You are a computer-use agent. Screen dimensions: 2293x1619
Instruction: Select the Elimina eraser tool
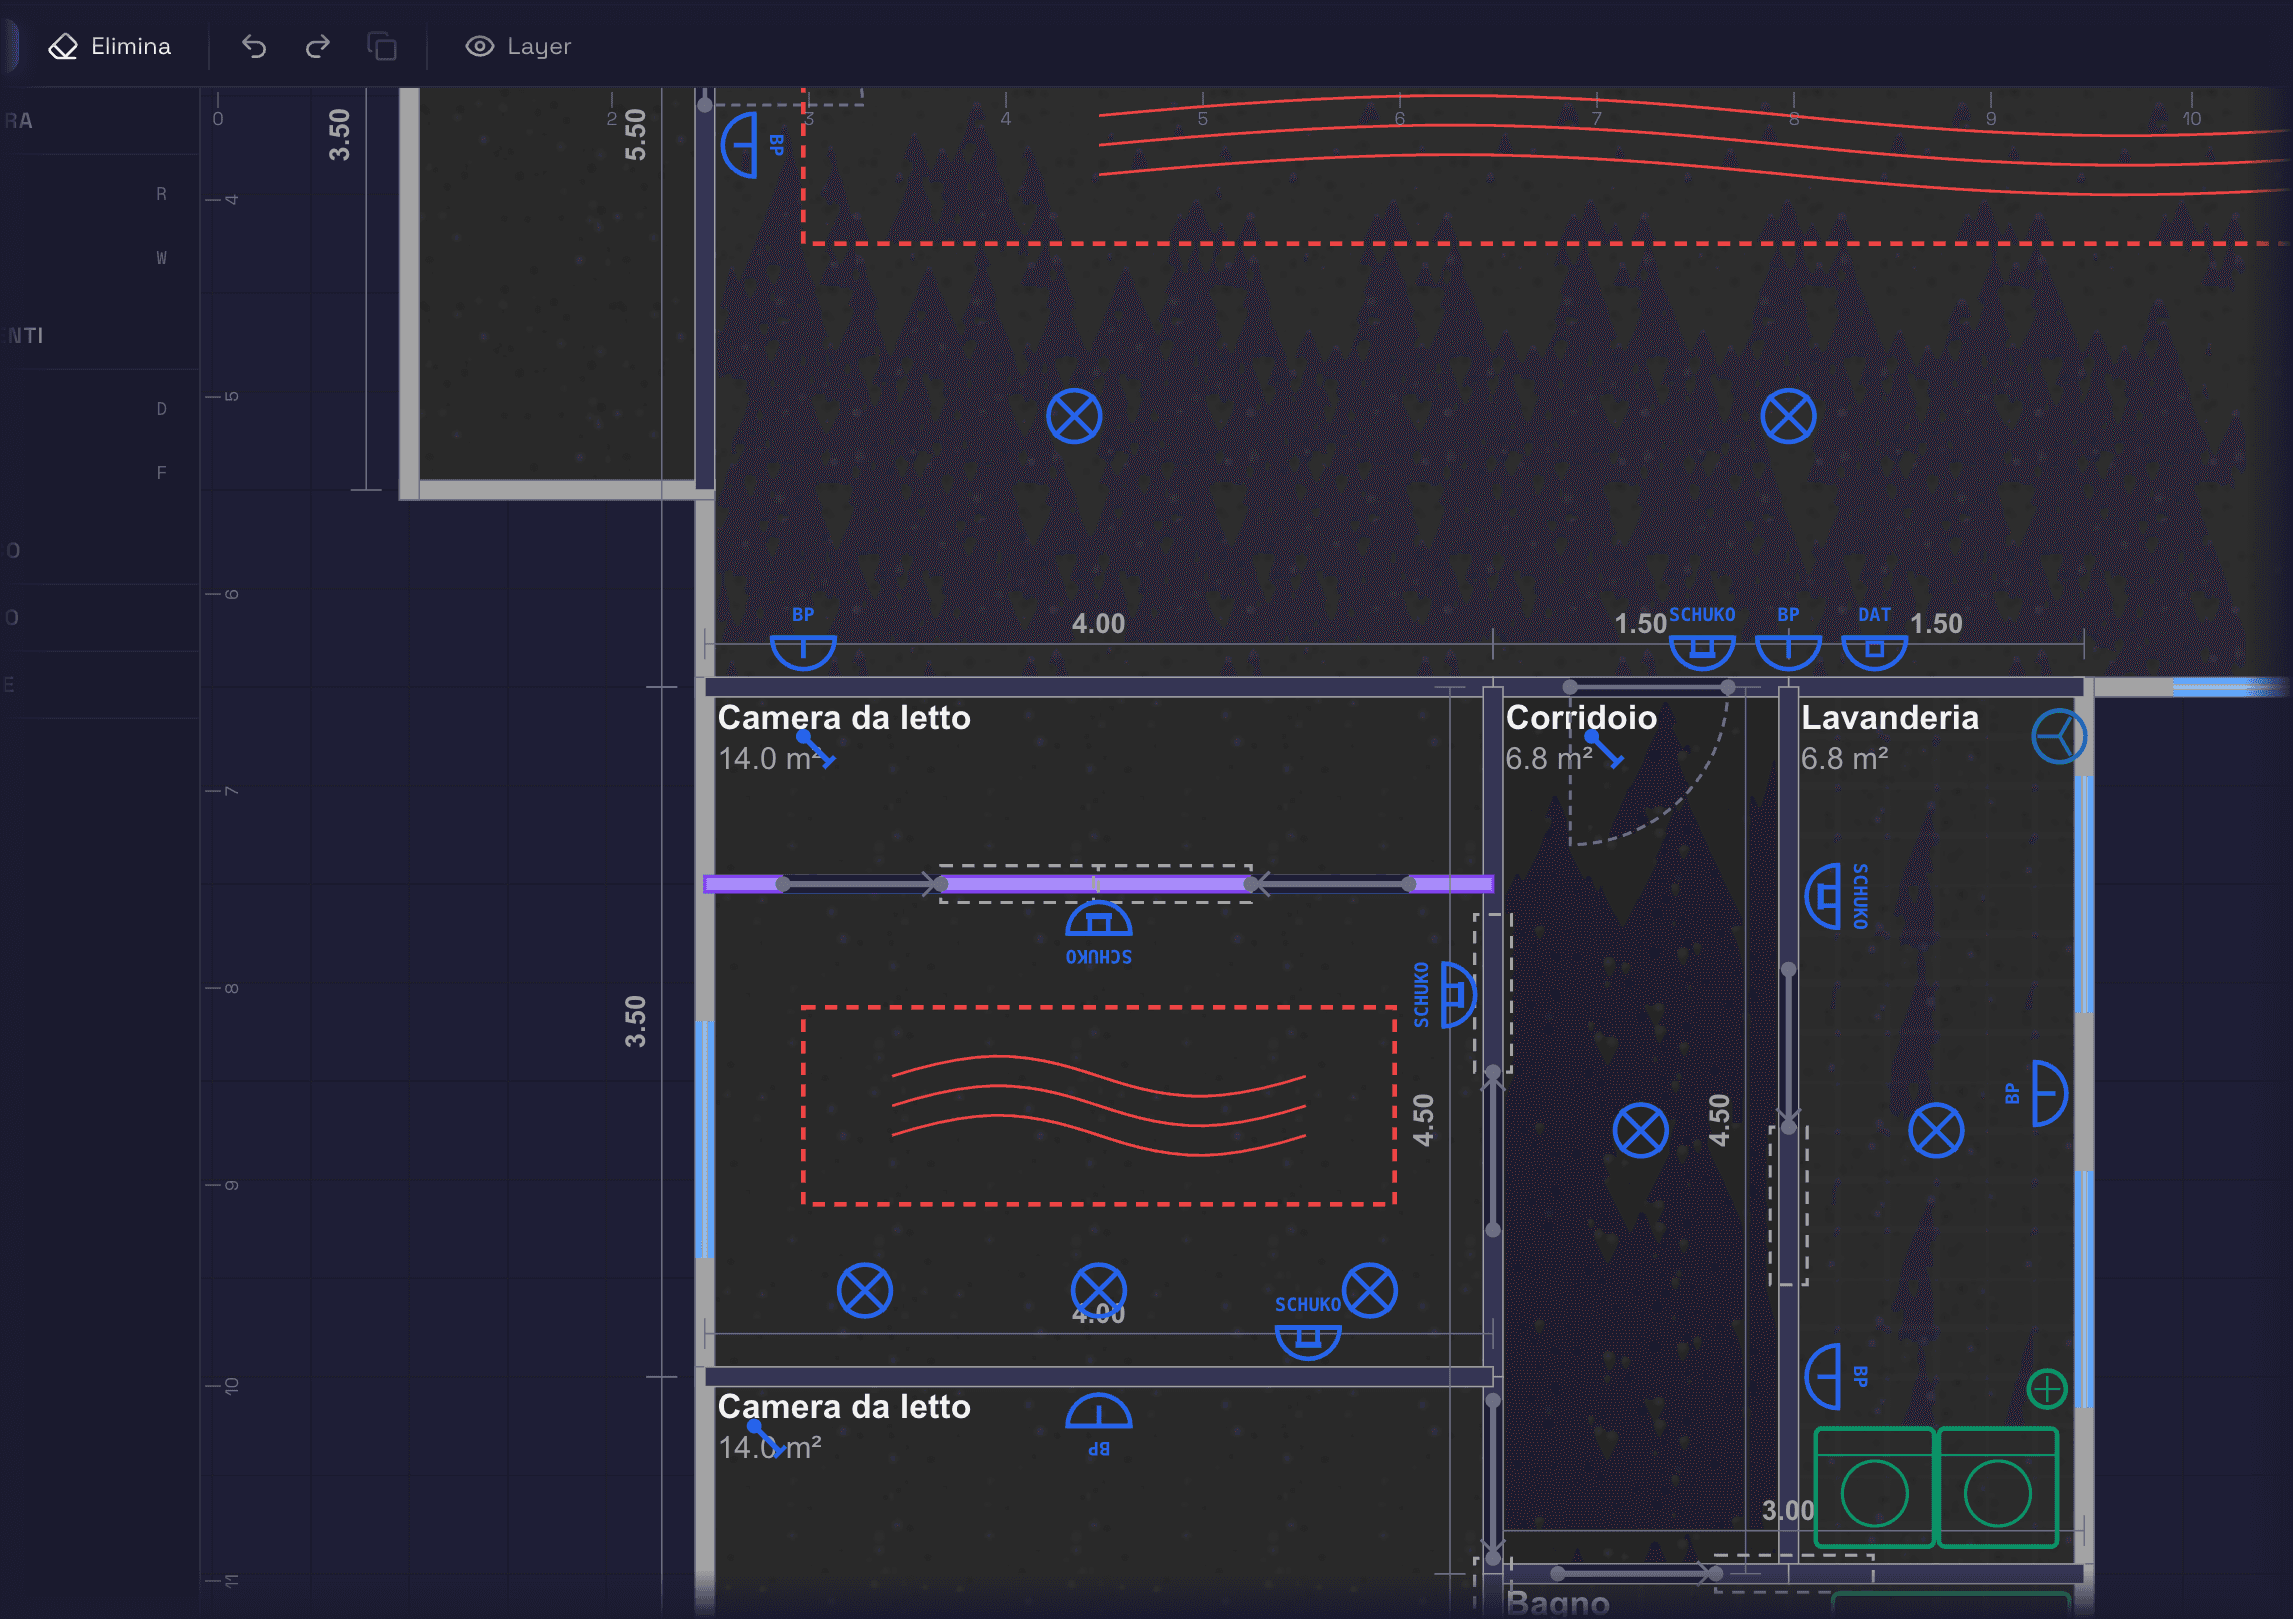coord(110,46)
